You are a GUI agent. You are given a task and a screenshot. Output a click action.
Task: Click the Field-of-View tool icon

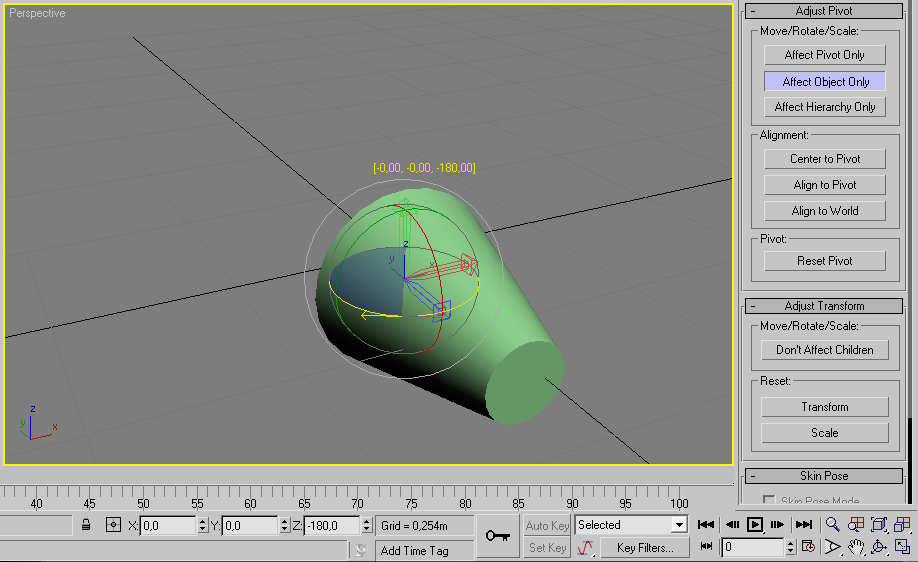(832, 547)
